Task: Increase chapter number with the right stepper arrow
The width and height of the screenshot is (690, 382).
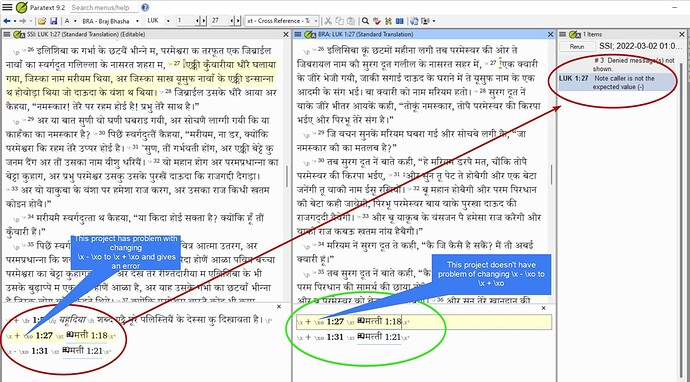Action: [204, 21]
